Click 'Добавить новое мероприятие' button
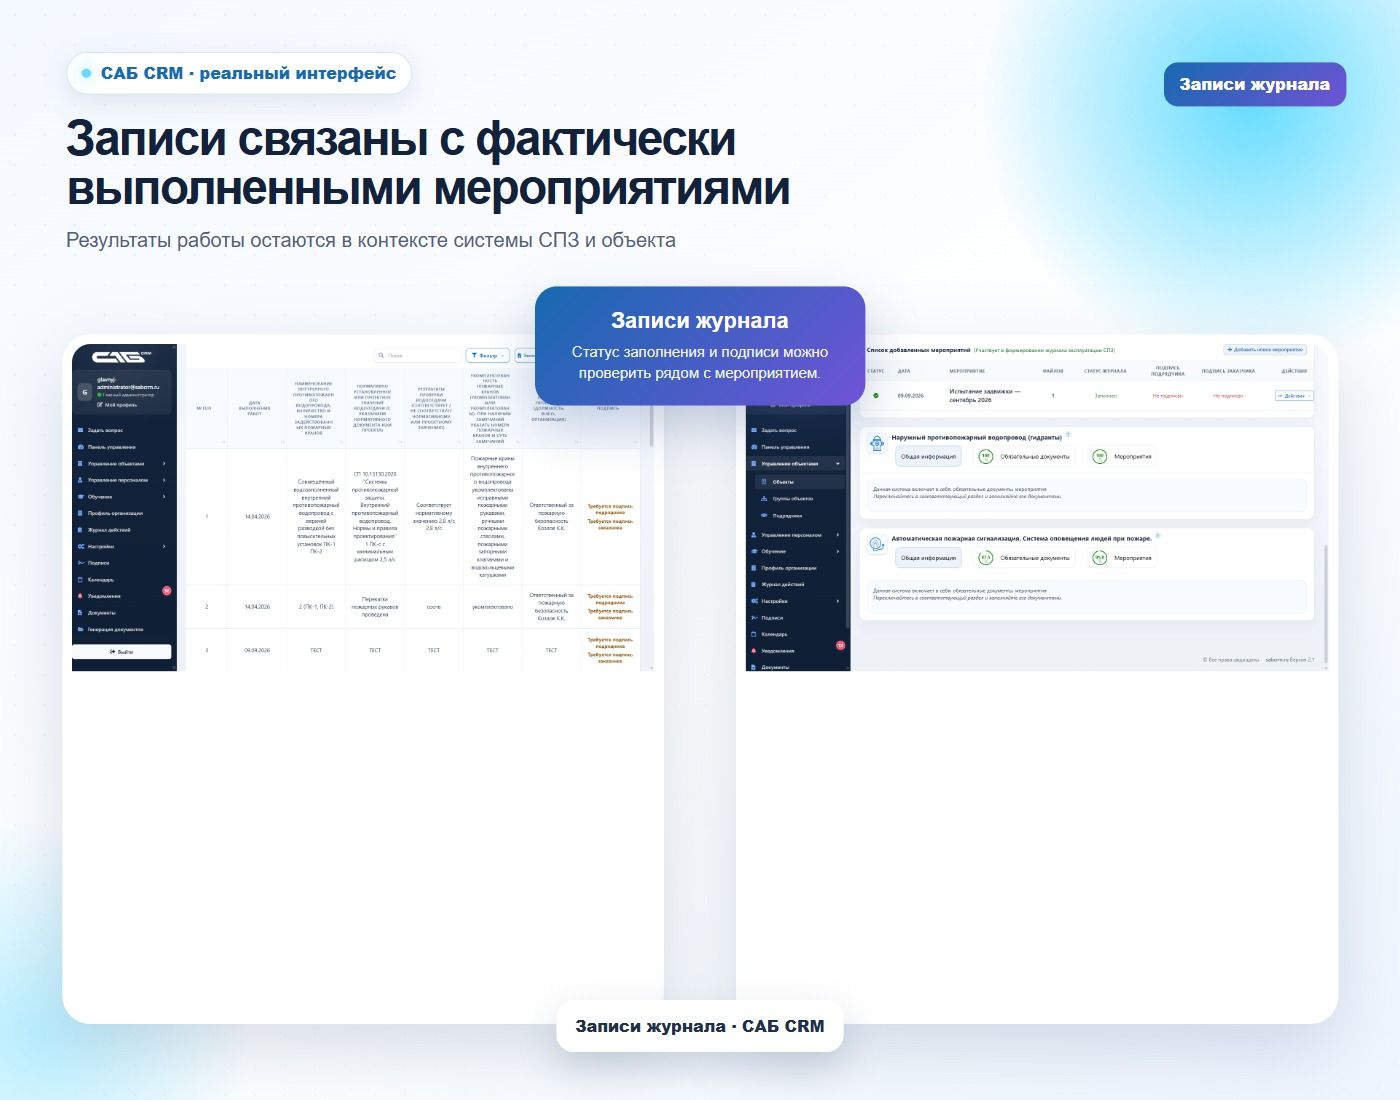The width and height of the screenshot is (1400, 1100). tap(1265, 350)
